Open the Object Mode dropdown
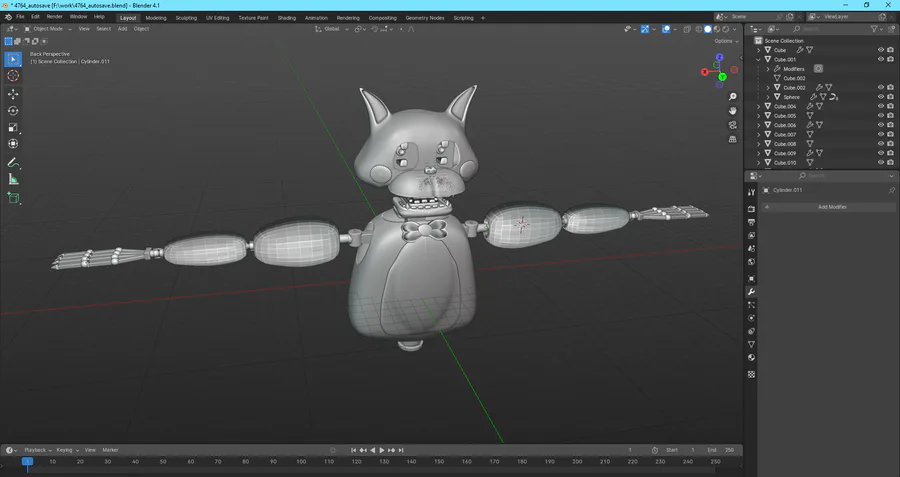The width and height of the screenshot is (900, 477). pos(48,29)
